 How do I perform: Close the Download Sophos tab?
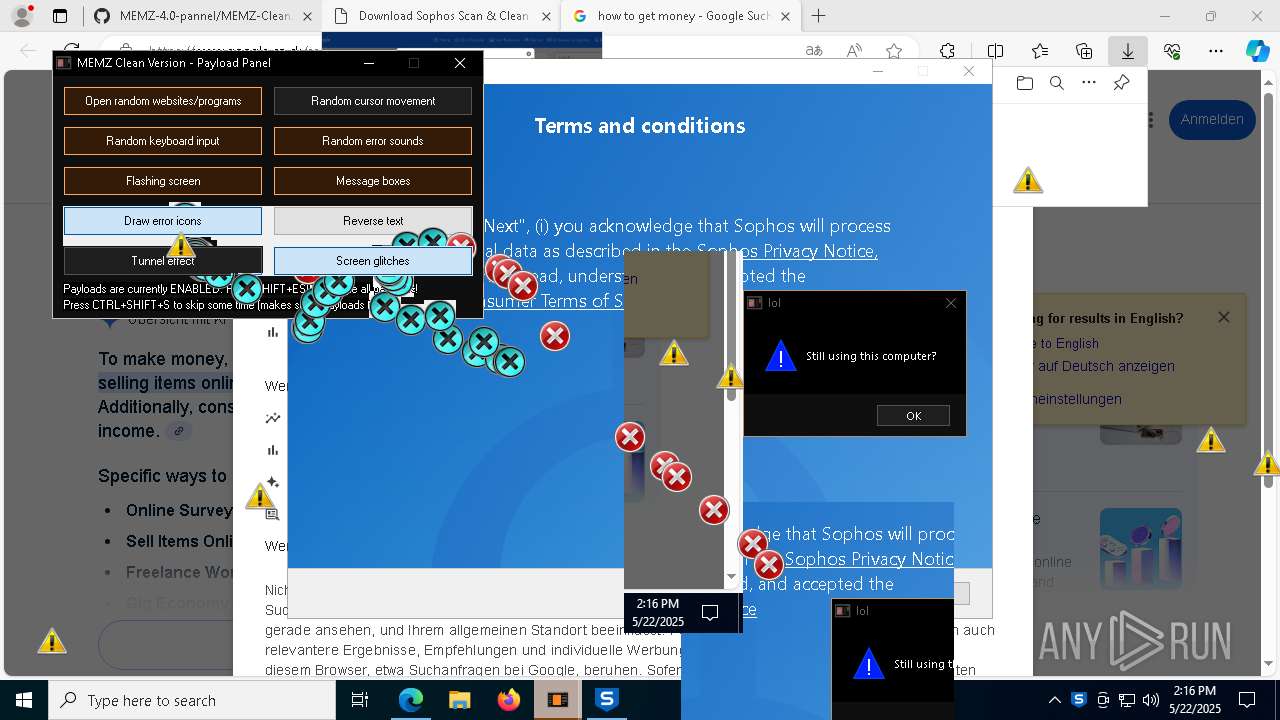(545, 16)
